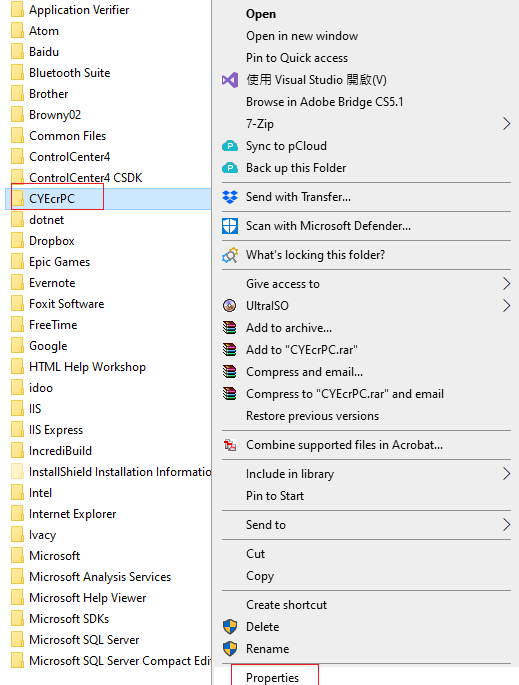Open Properties from the context menu
Image resolution: width=519 pixels, height=685 pixels.
tap(273, 678)
